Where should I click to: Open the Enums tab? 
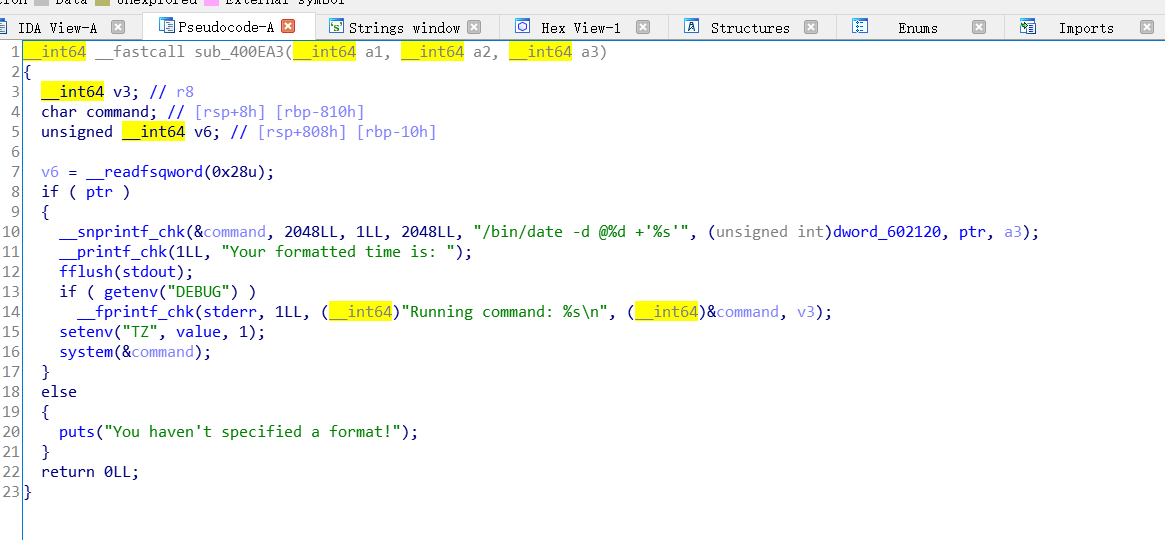pos(918,27)
